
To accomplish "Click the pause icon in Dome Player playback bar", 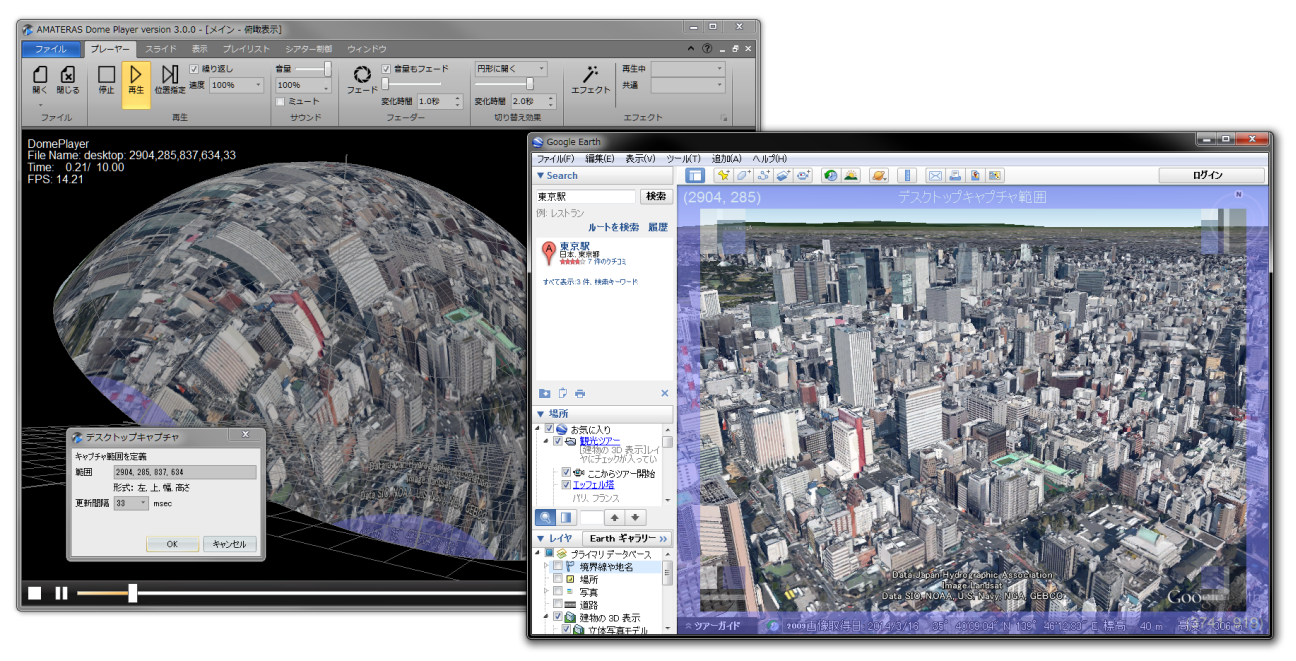I will 61,593.
